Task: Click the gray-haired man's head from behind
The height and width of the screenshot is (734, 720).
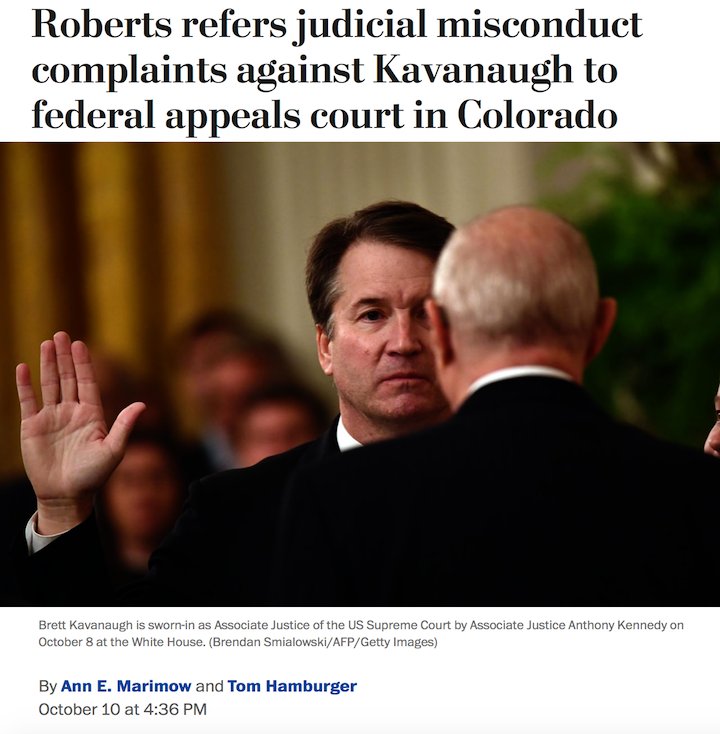Action: point(517,281)
